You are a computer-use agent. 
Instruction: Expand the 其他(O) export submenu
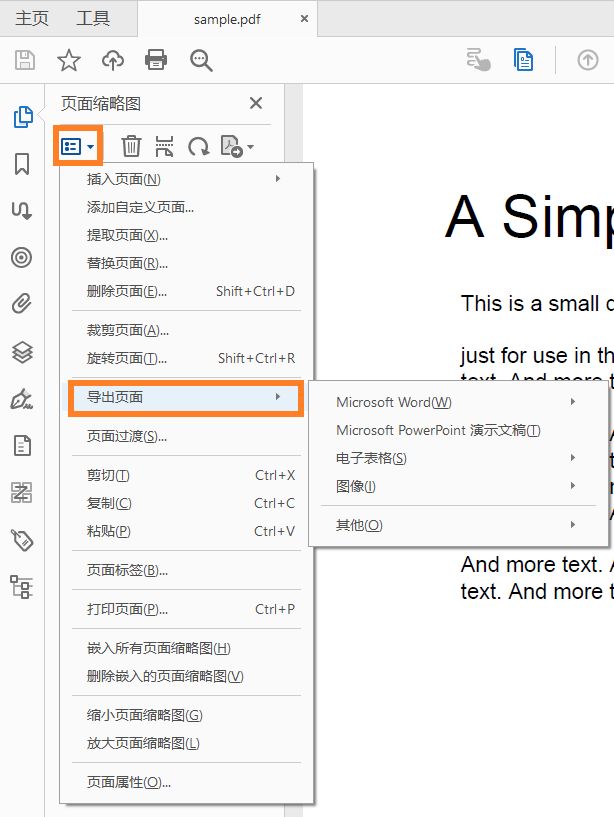[x=458, y=525]
